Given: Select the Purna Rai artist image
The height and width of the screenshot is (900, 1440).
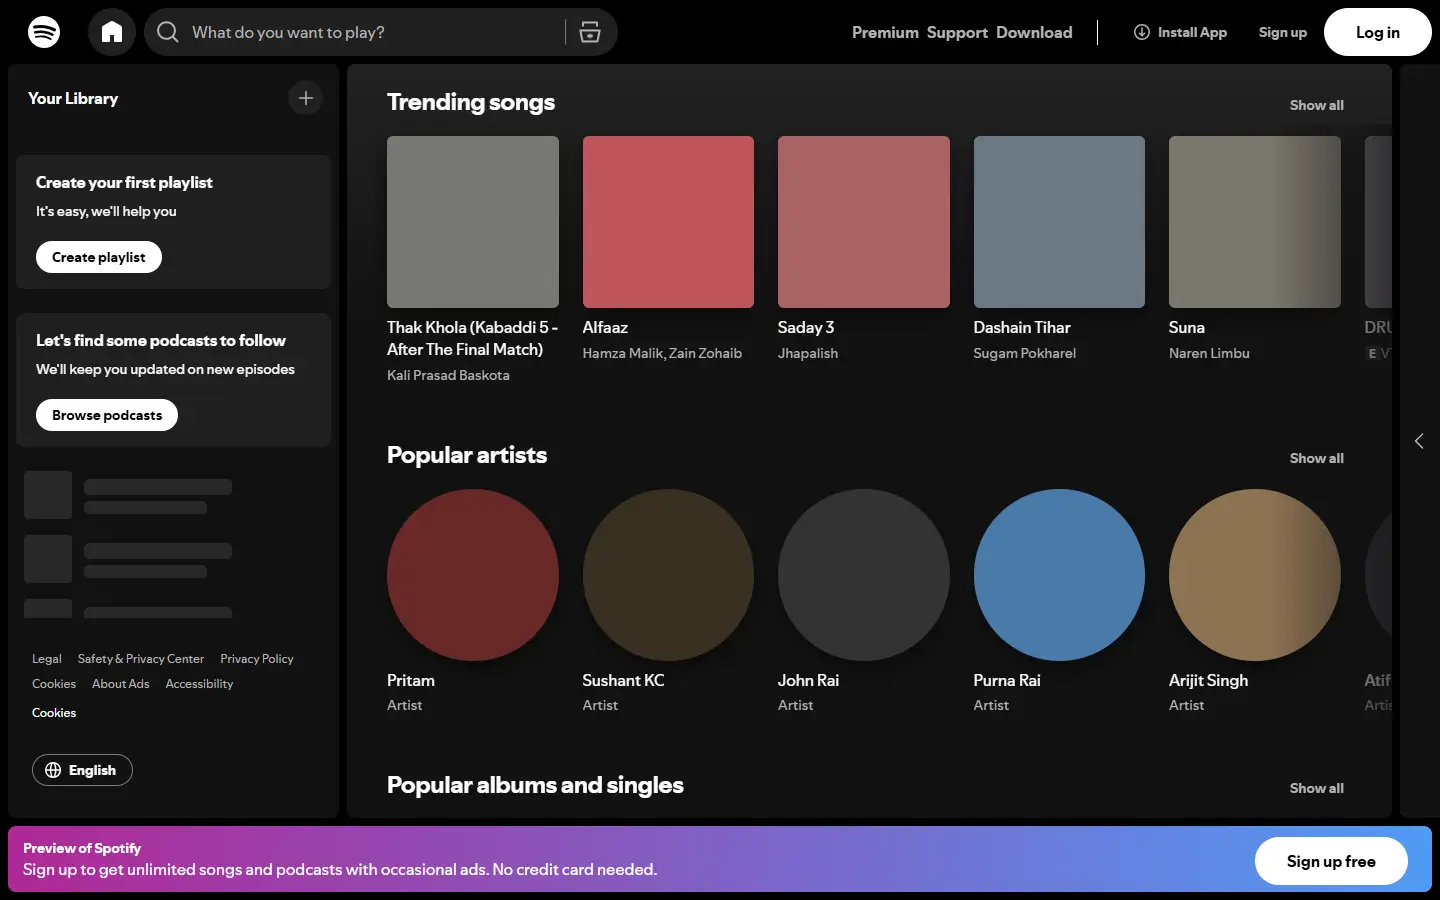Looking at the screenshot, I should coord(1059,575).
